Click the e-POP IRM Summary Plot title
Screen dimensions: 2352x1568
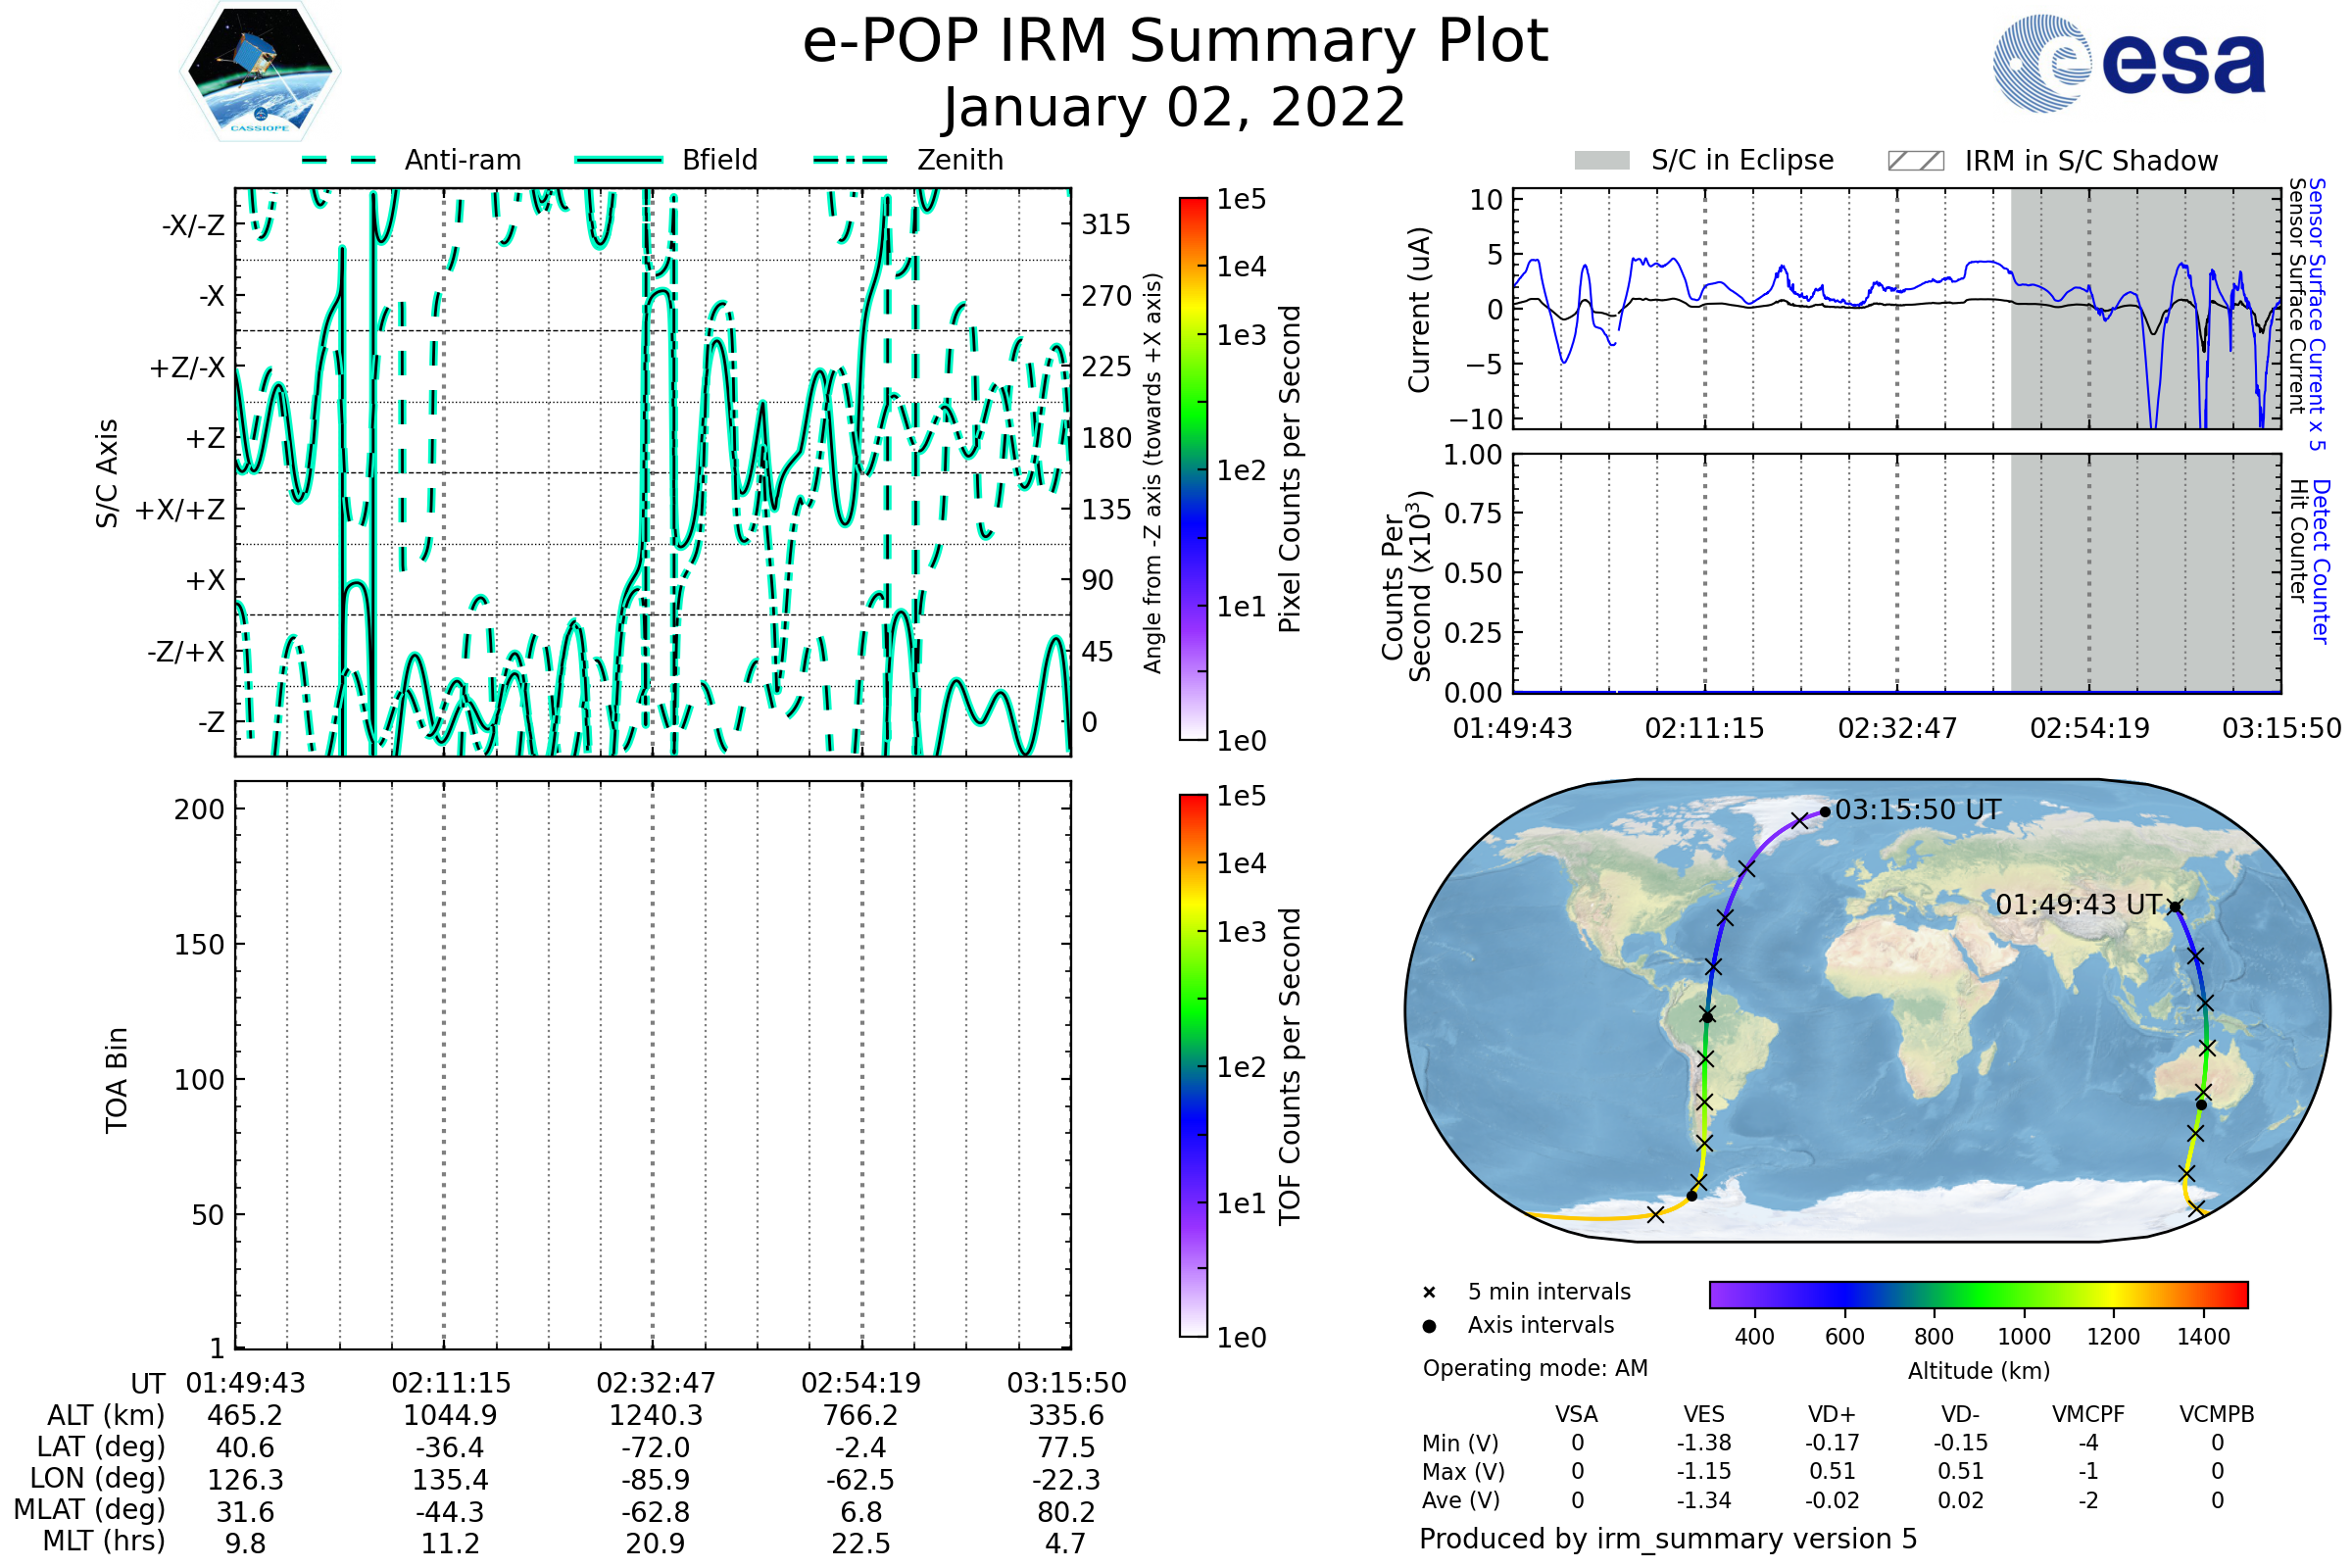pyautogui.click(x=1175, y=42)
